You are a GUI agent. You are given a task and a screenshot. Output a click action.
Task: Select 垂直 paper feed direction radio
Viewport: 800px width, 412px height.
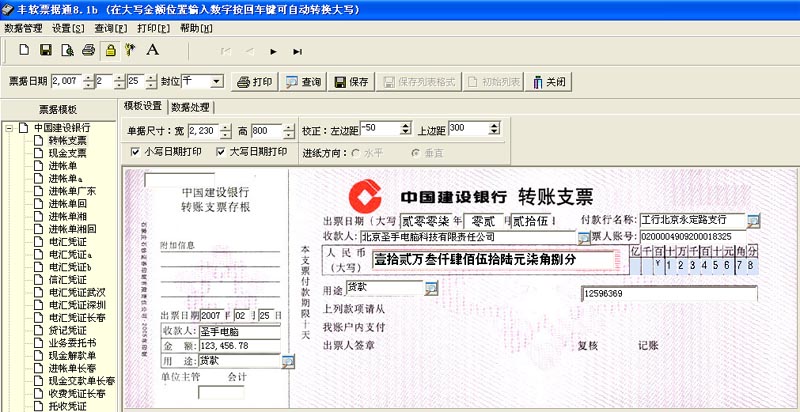pyautogui.click(x=416, y=152)
